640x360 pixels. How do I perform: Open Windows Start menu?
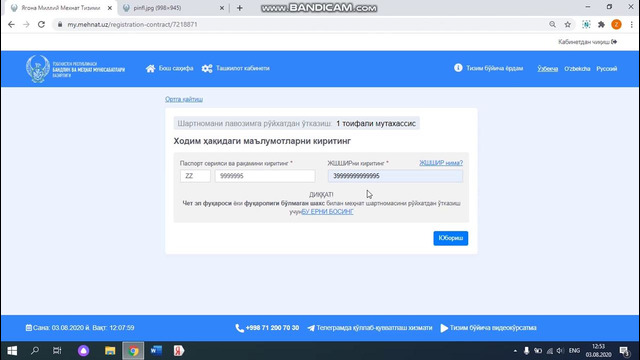coord(12,351)
